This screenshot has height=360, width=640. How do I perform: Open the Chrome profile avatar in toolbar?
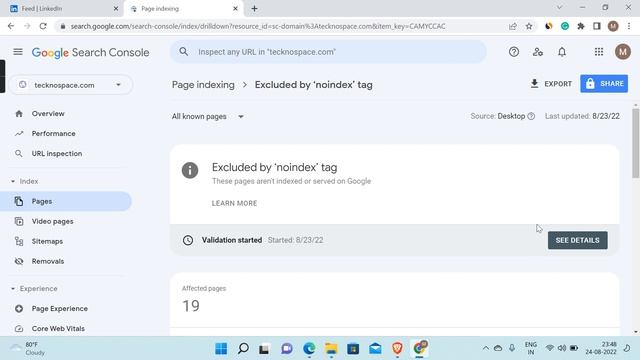(613, 26)
